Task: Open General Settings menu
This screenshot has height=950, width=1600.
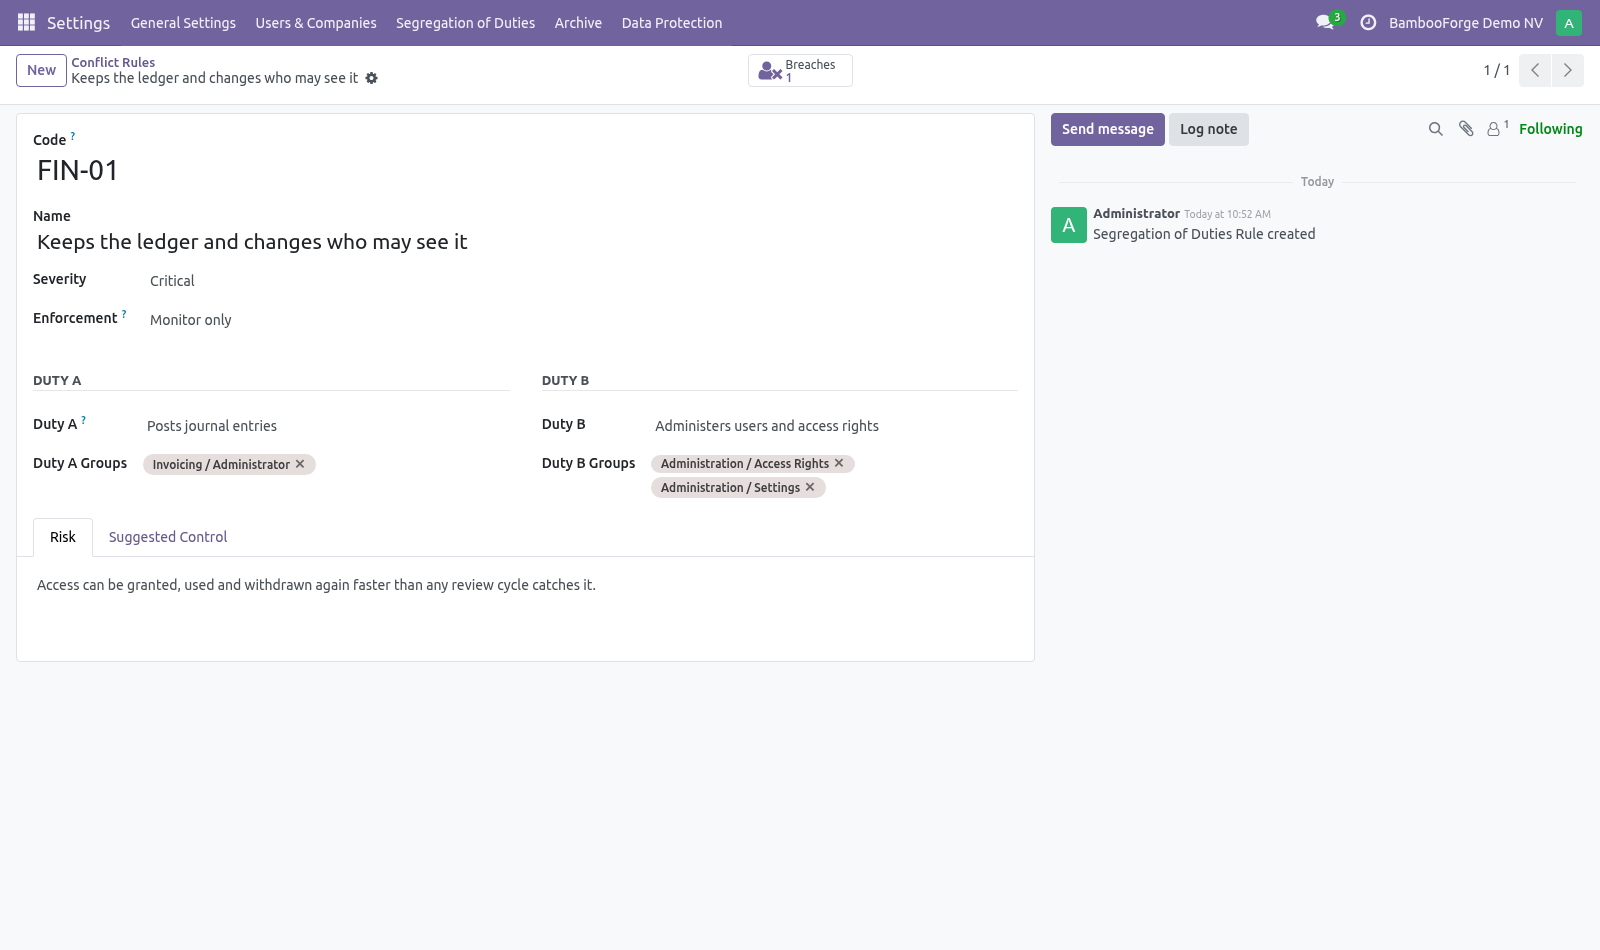Action: [x=183, y=23]
